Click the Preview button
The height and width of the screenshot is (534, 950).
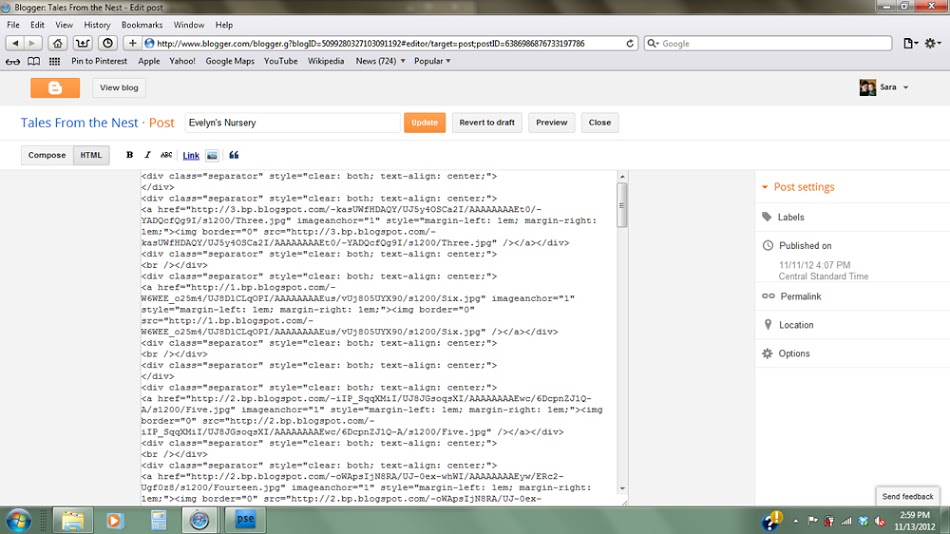[551, 122]
